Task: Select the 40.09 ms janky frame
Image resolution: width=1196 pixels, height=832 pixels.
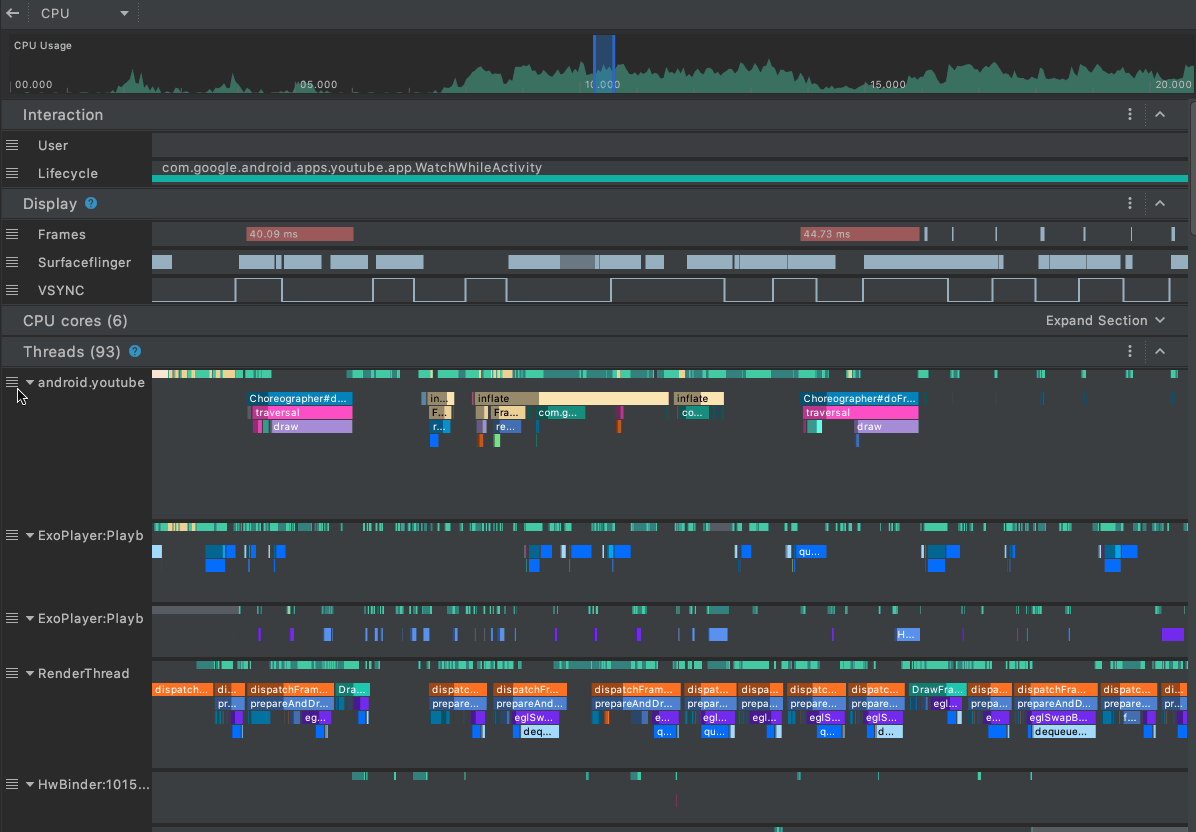Action: pos(300,234)
